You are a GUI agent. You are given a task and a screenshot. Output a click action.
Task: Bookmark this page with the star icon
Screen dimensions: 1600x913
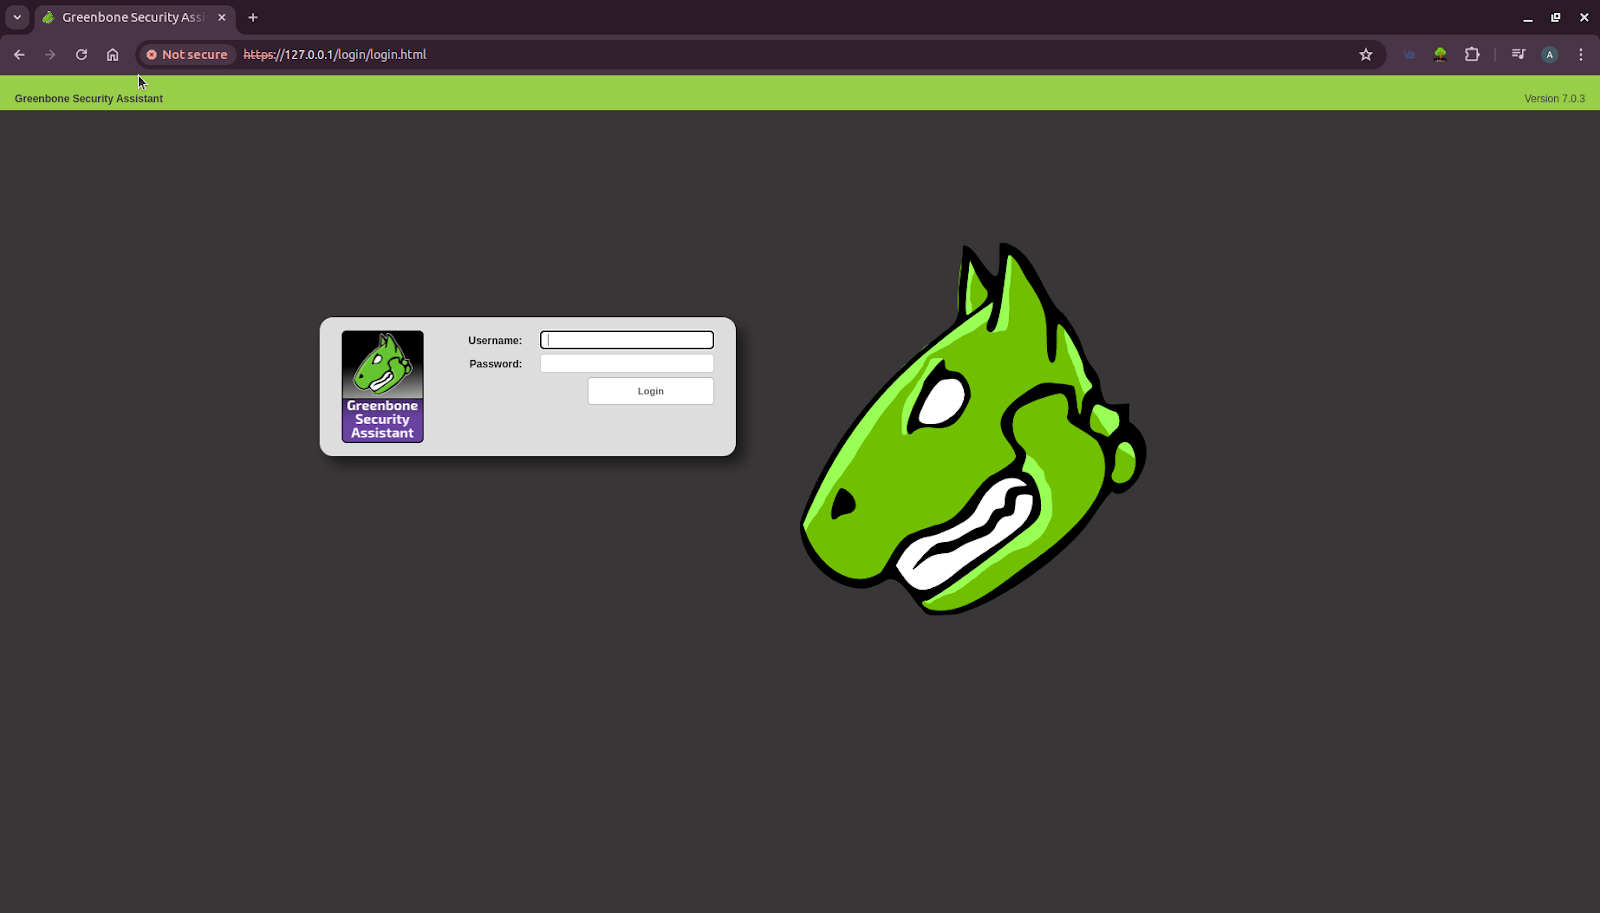pos(1366,55)
